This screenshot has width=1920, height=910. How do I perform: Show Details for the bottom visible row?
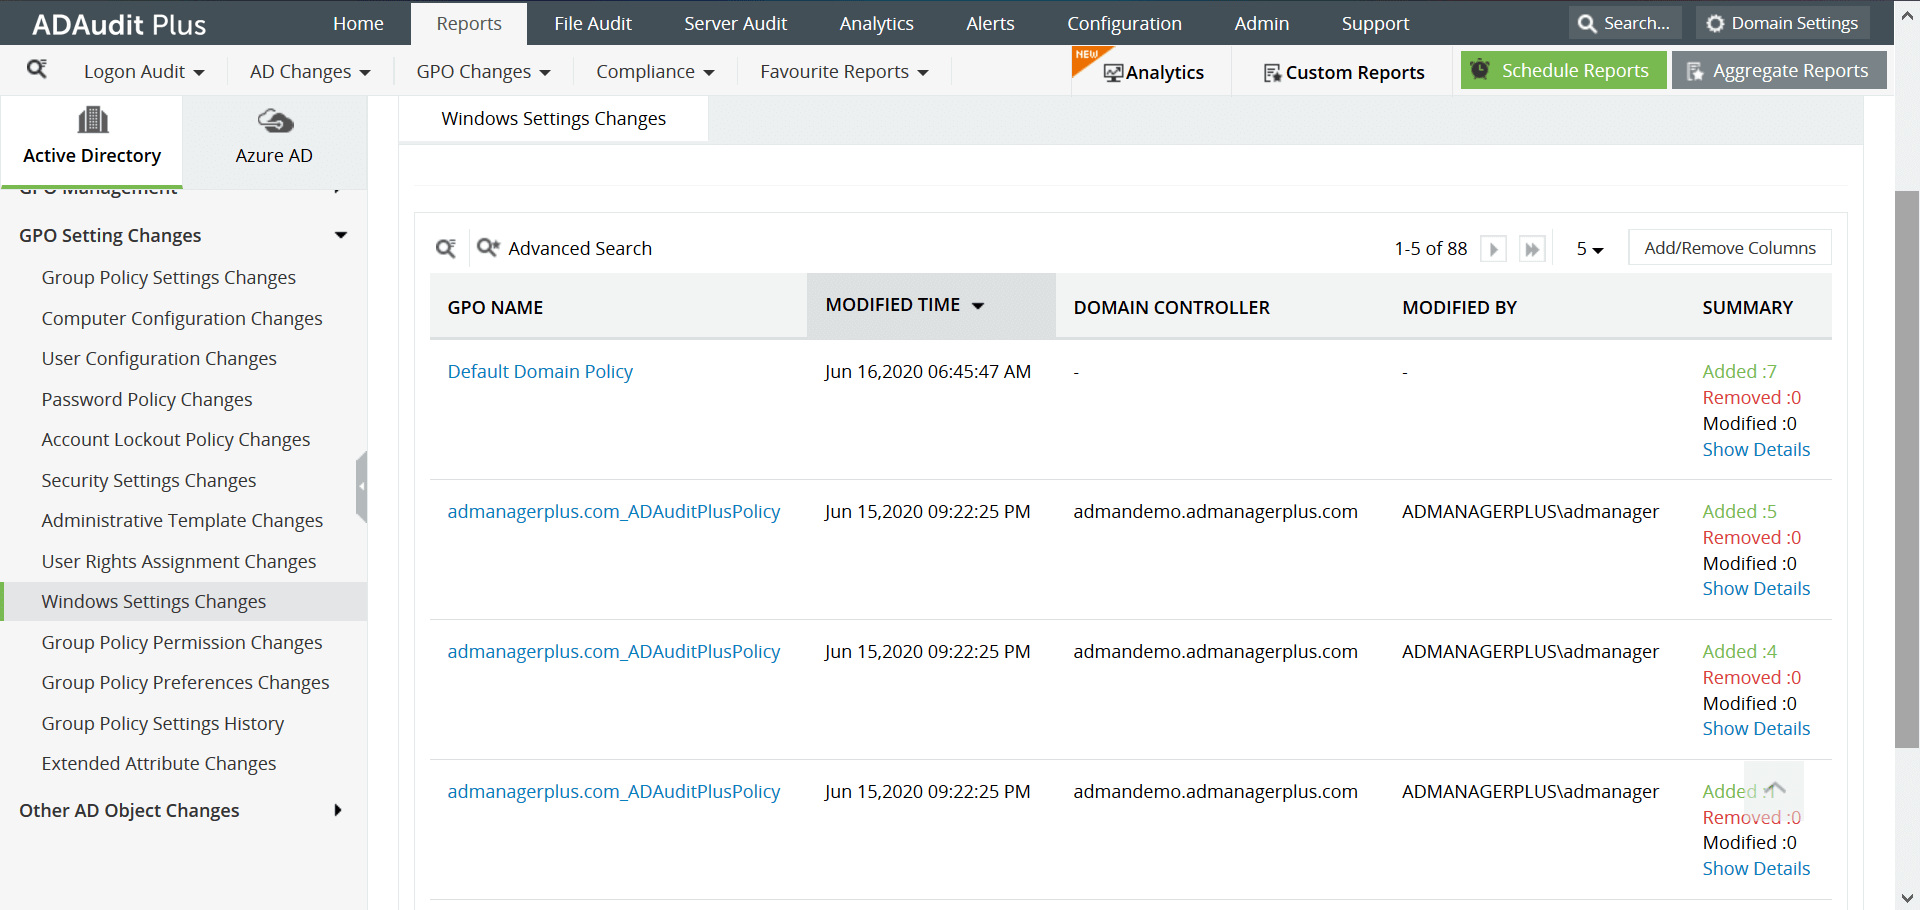pos(1756,869)
